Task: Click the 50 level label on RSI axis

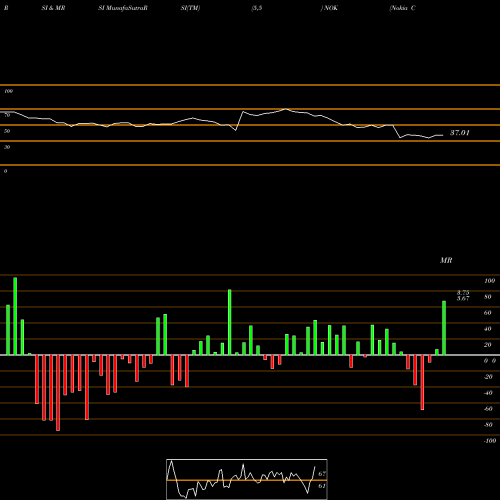Action: click(7, 131)
